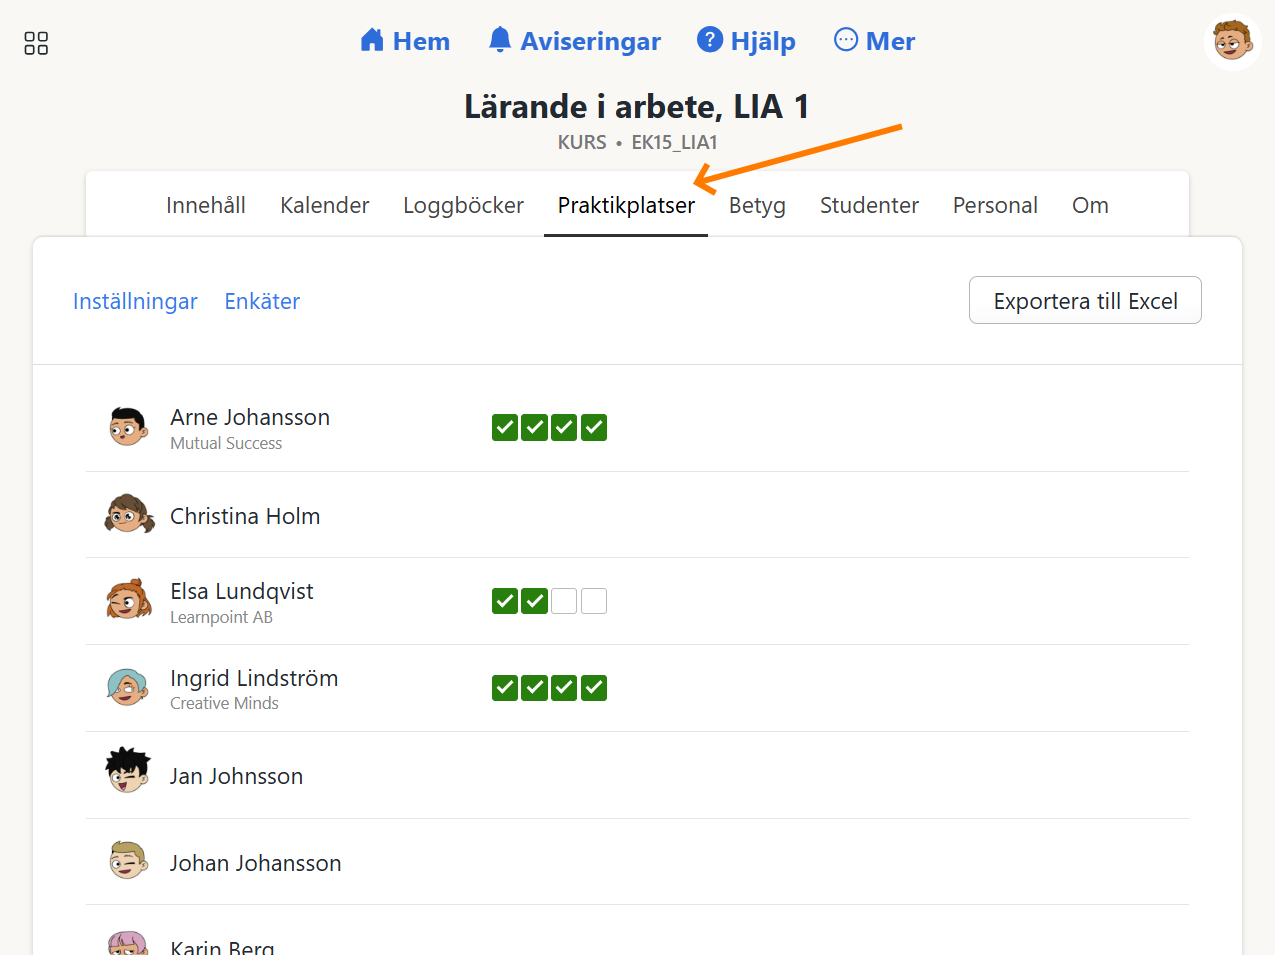The image size is (1275, 955).
Task: Open the Studenter tab
Action: (x=869, y=205)
